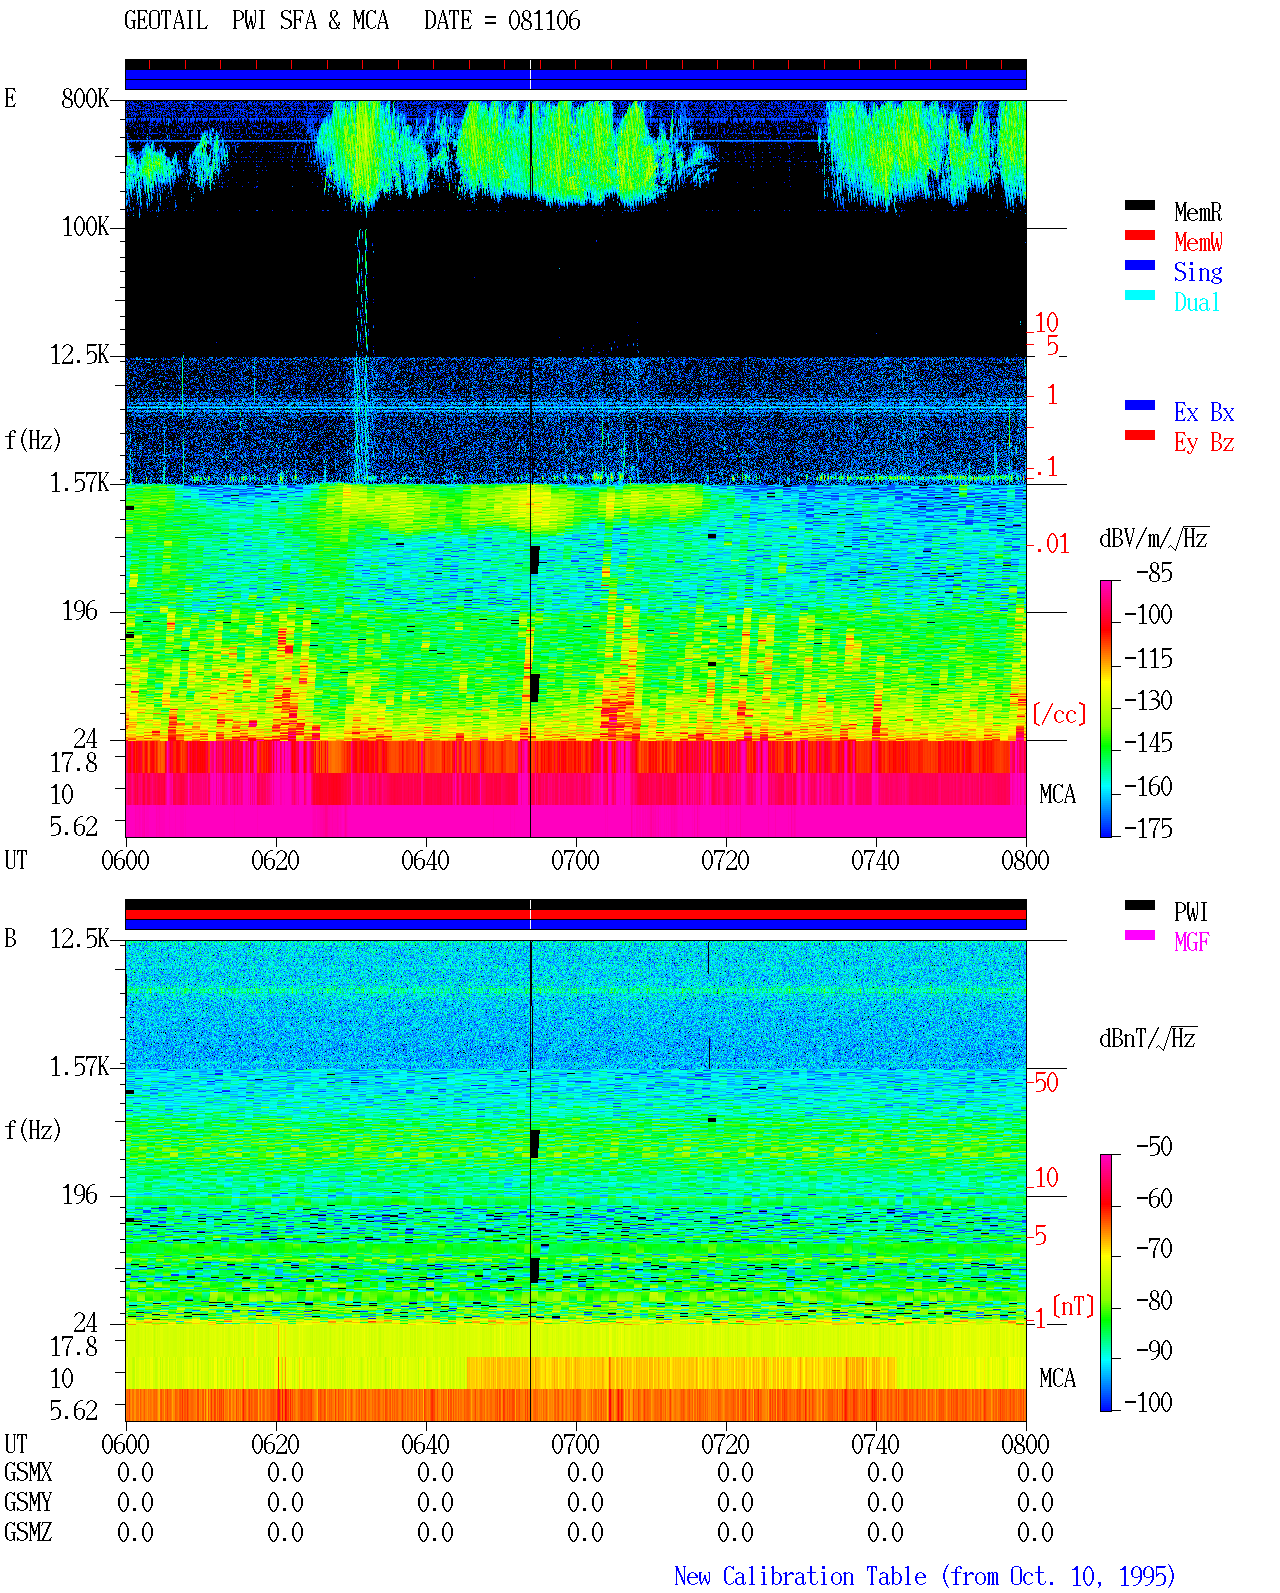Click the -100 value on magnetic color scale

point(1148,1403)
